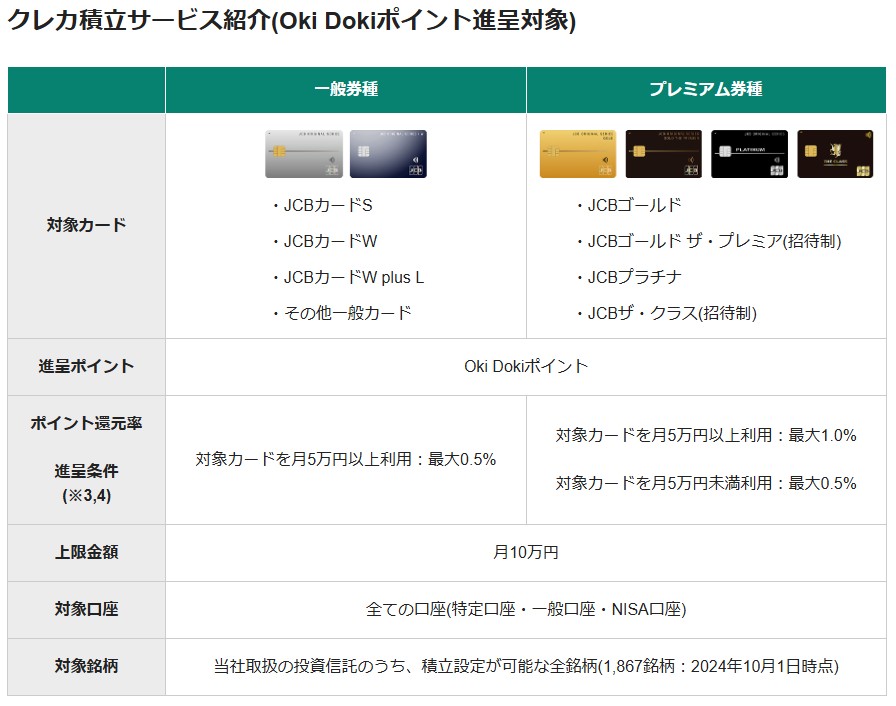Image resolution: width=896 pixels, height=706 pixels.
Task: Click the premium 月5万円未満利用:最大0.5% text
Action: pyautogui.click(x=706, y=483)
